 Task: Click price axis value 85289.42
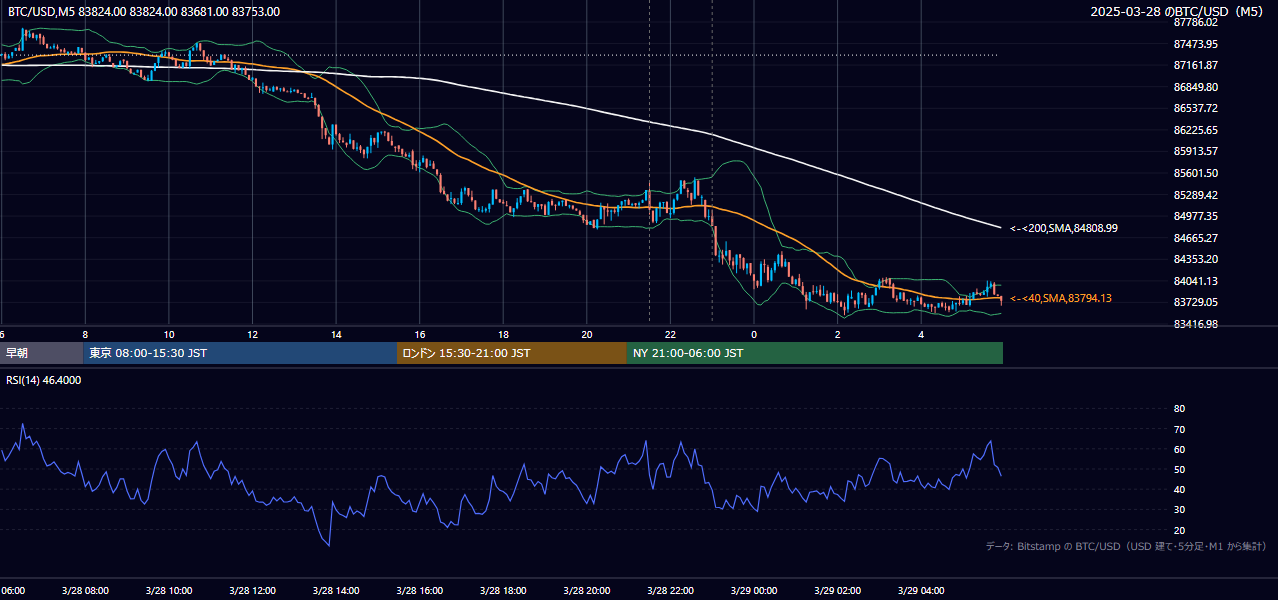(1196, 195)
